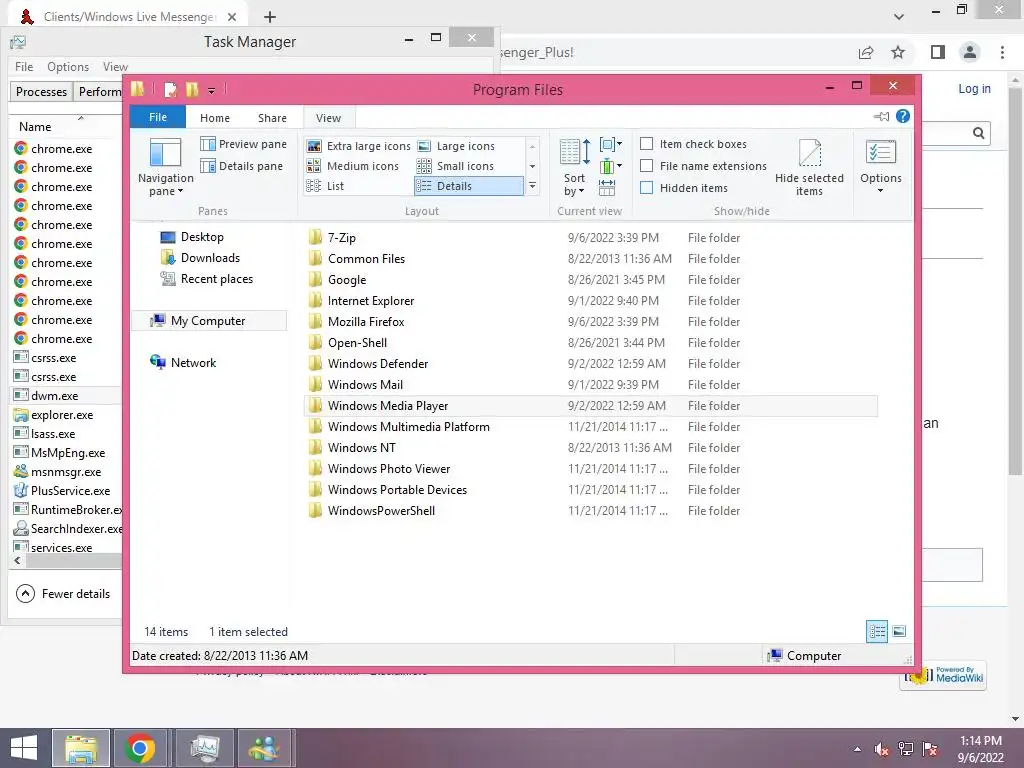Open the Group by dropdown
This screenshot has height=768, width=1024.
coord(611,144)
